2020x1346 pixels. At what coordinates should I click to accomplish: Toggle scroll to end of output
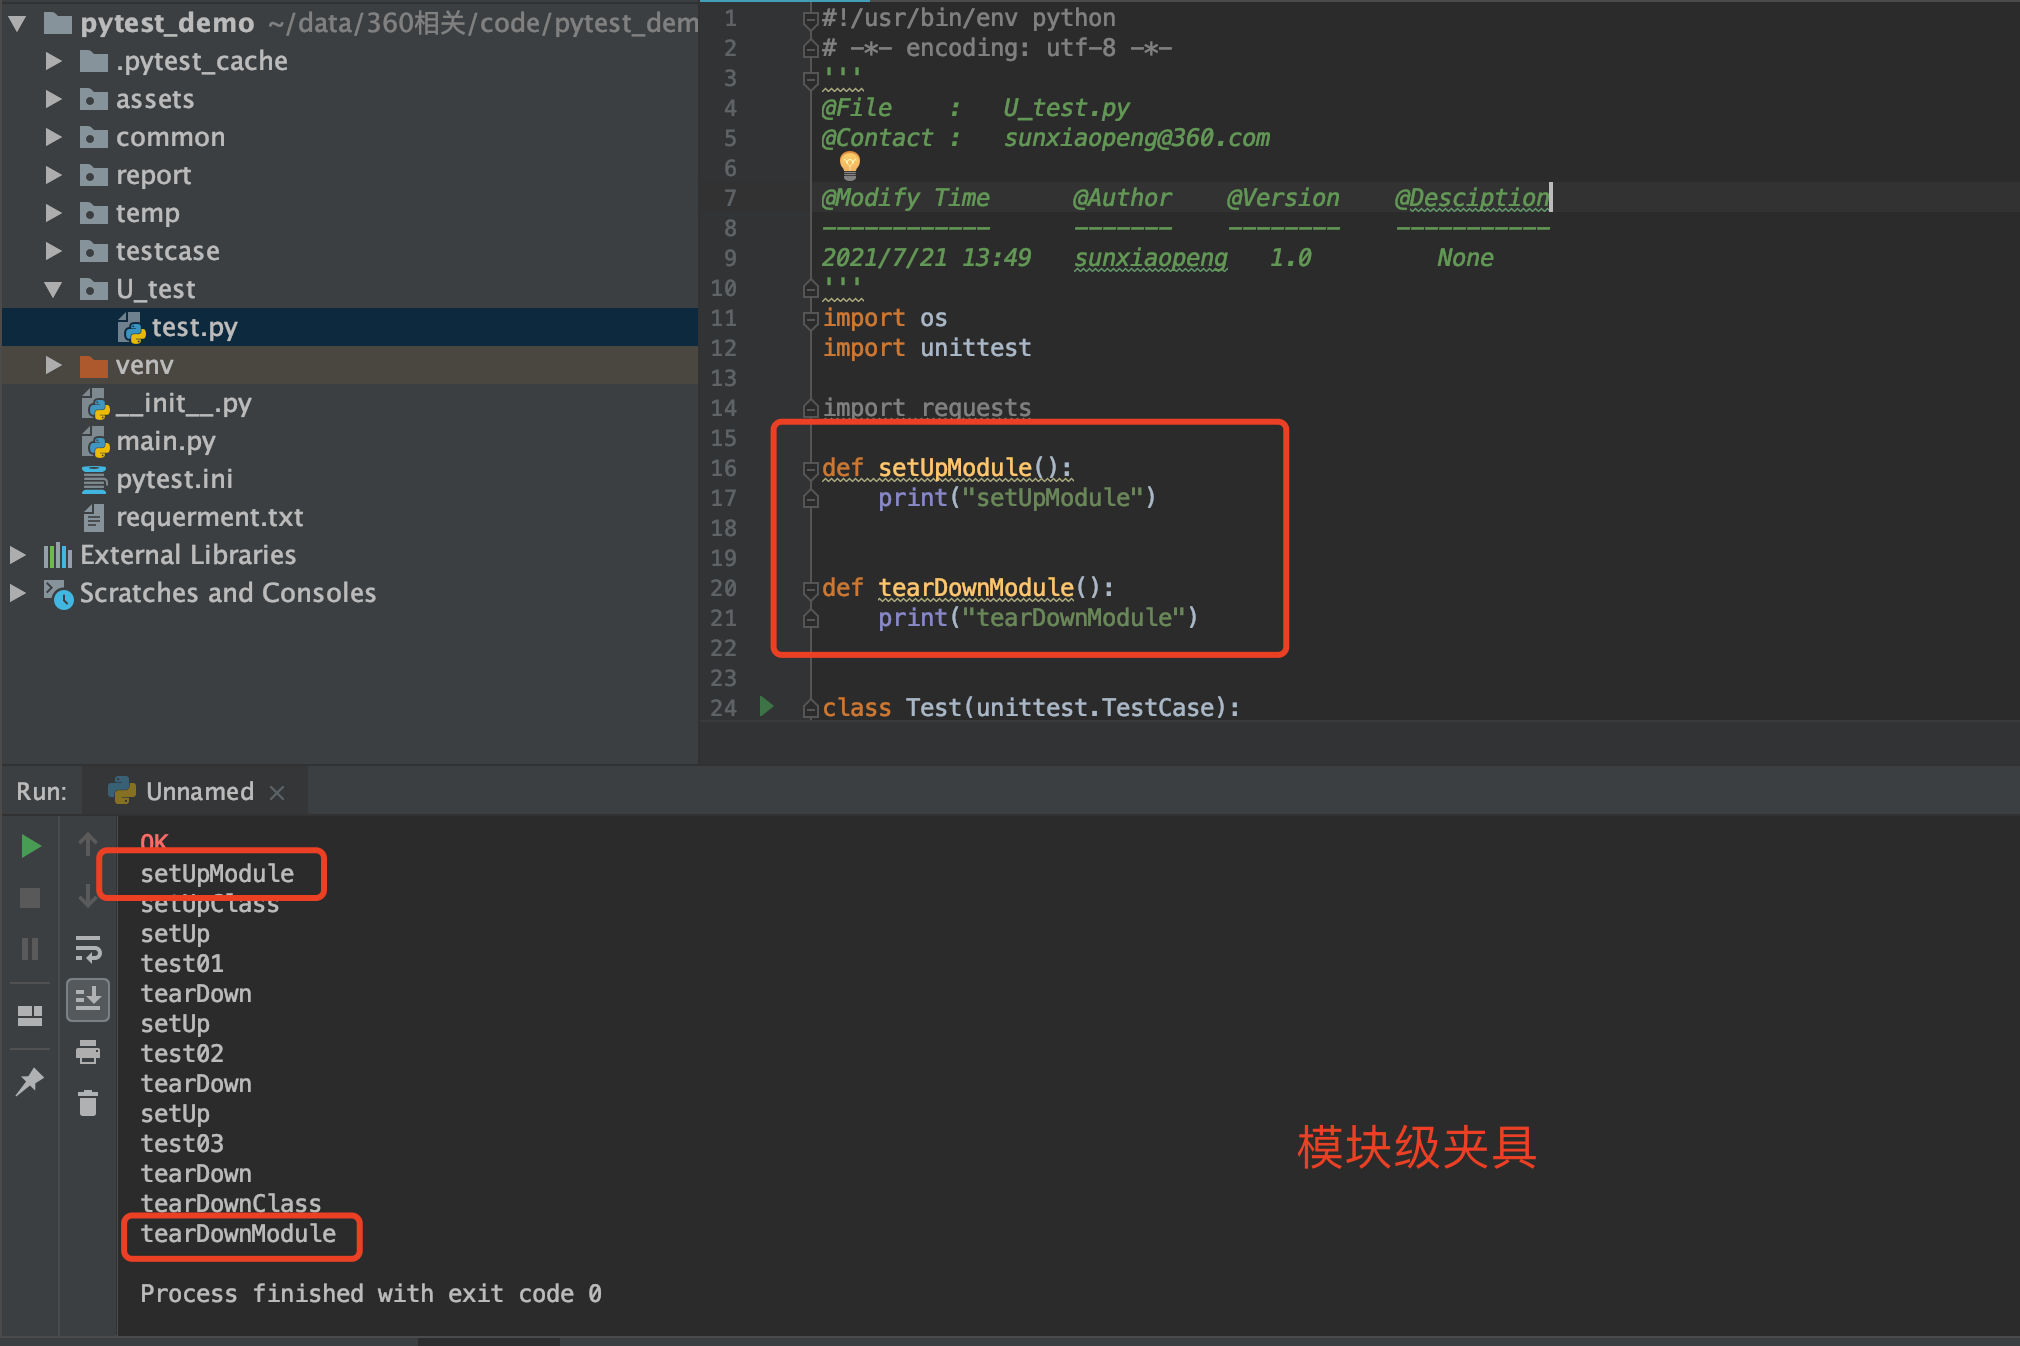pos(88,998)
